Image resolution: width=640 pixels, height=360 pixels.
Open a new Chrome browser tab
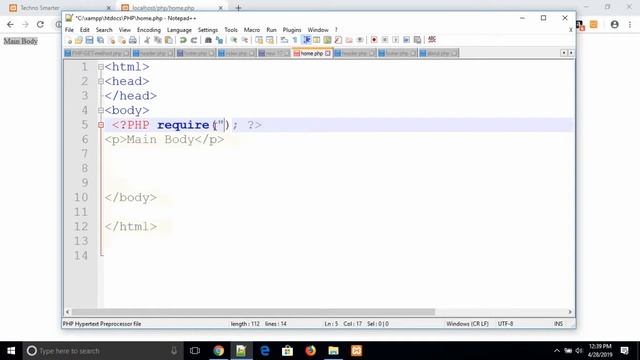pyautogui.click(x=239, y=8)
